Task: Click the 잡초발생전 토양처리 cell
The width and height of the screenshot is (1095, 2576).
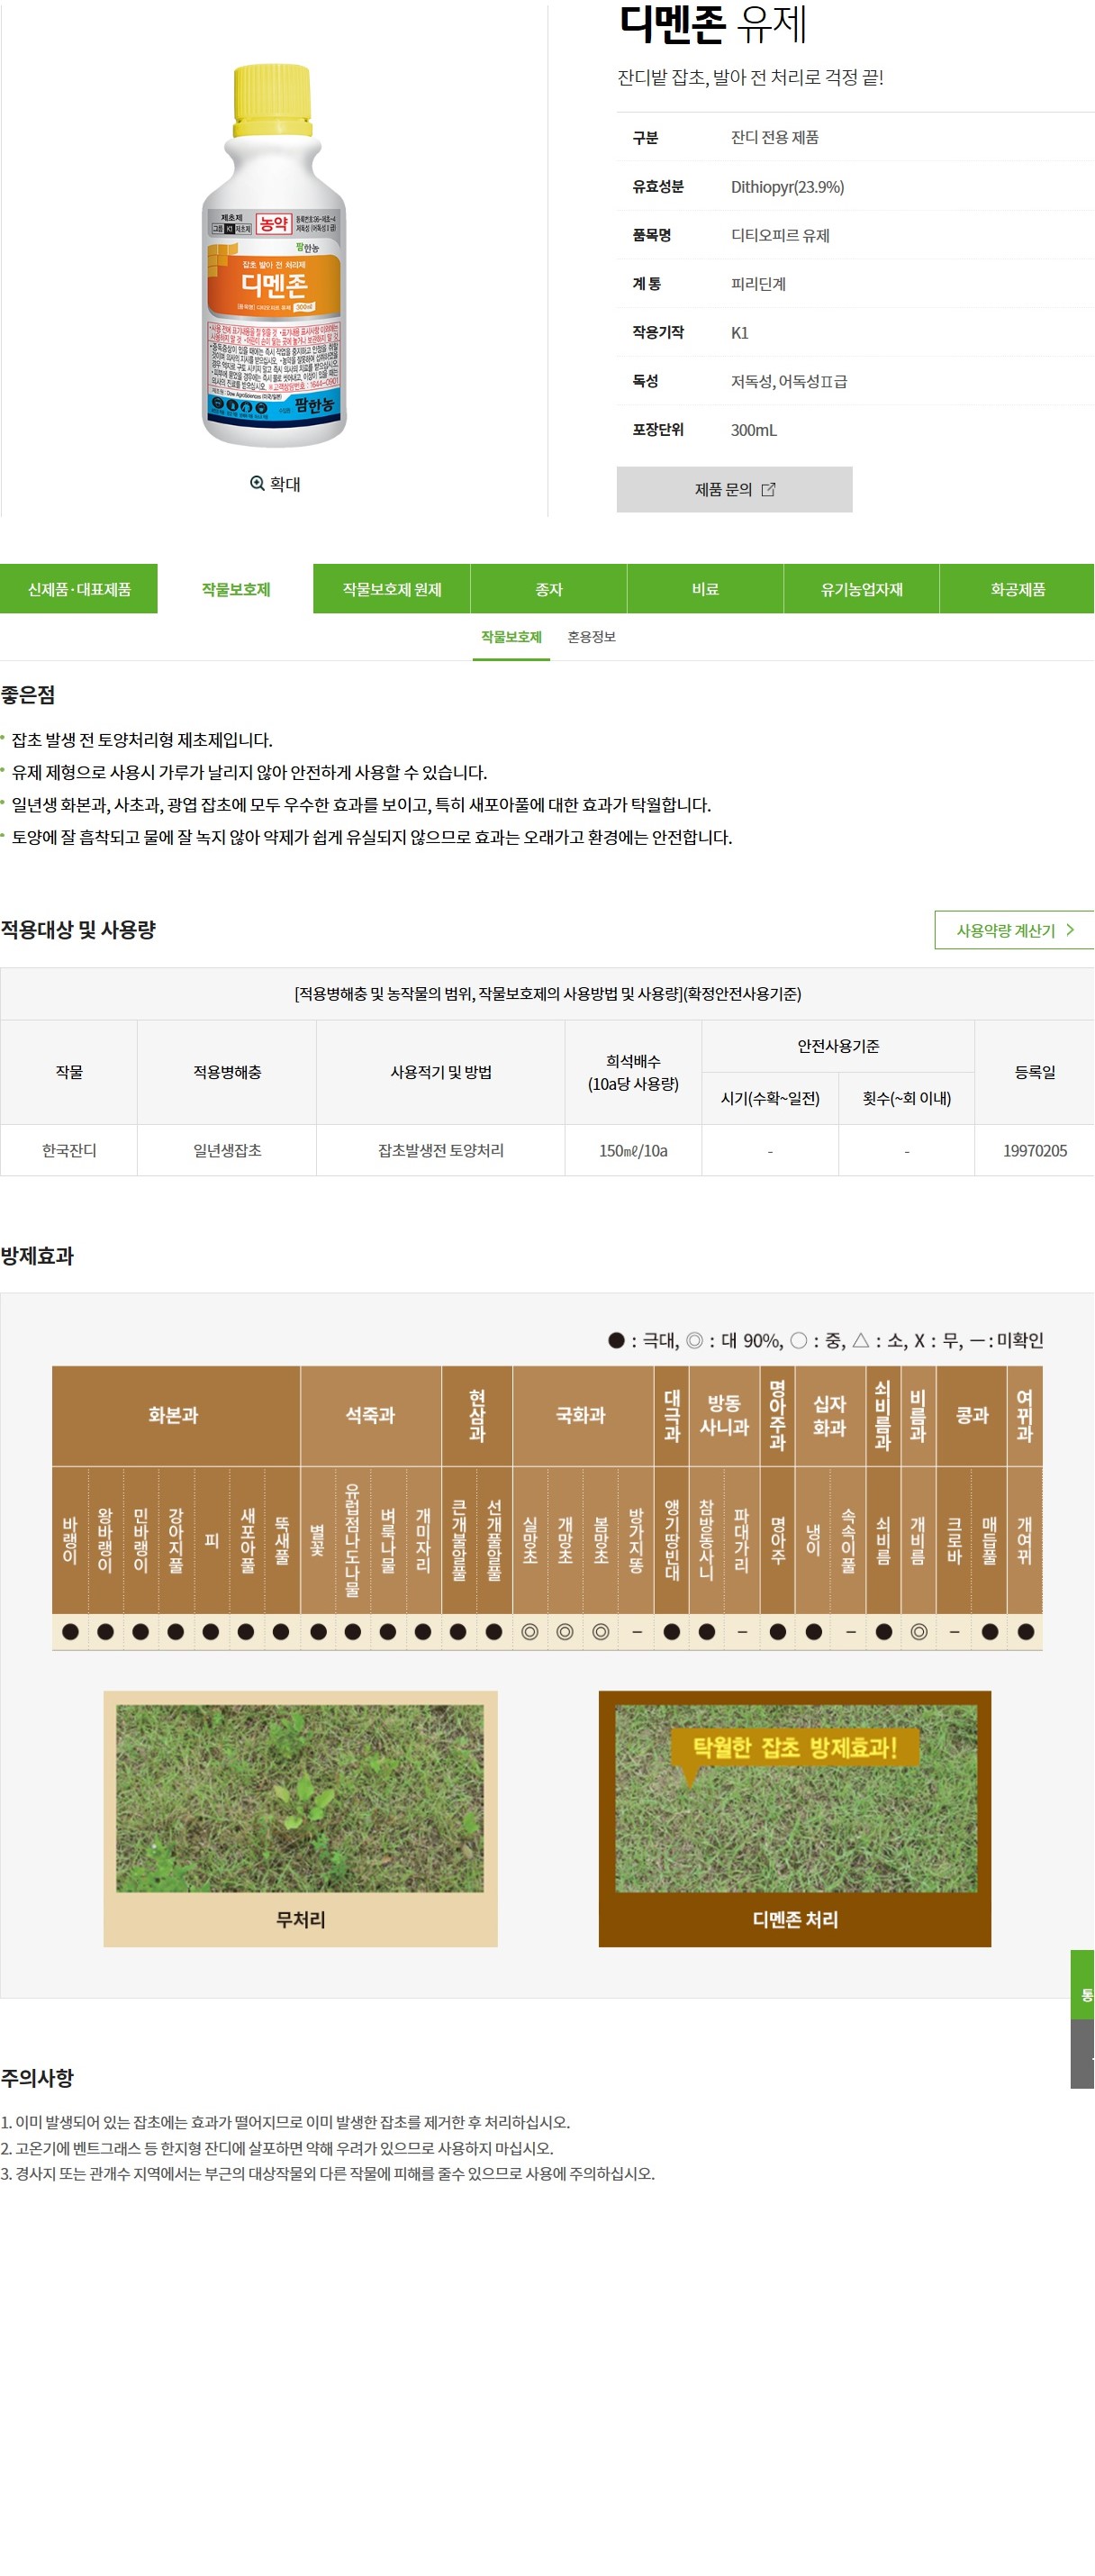Action: [440, 1150]
